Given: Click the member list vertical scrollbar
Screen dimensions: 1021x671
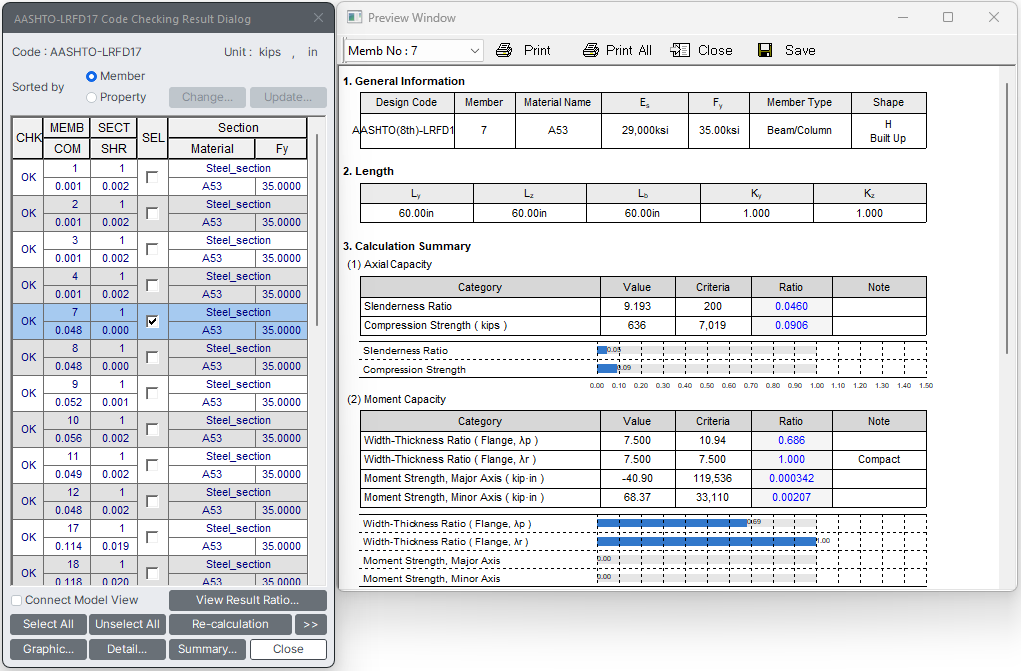Looking at the screenshot, I should click(x=317, y=229).
